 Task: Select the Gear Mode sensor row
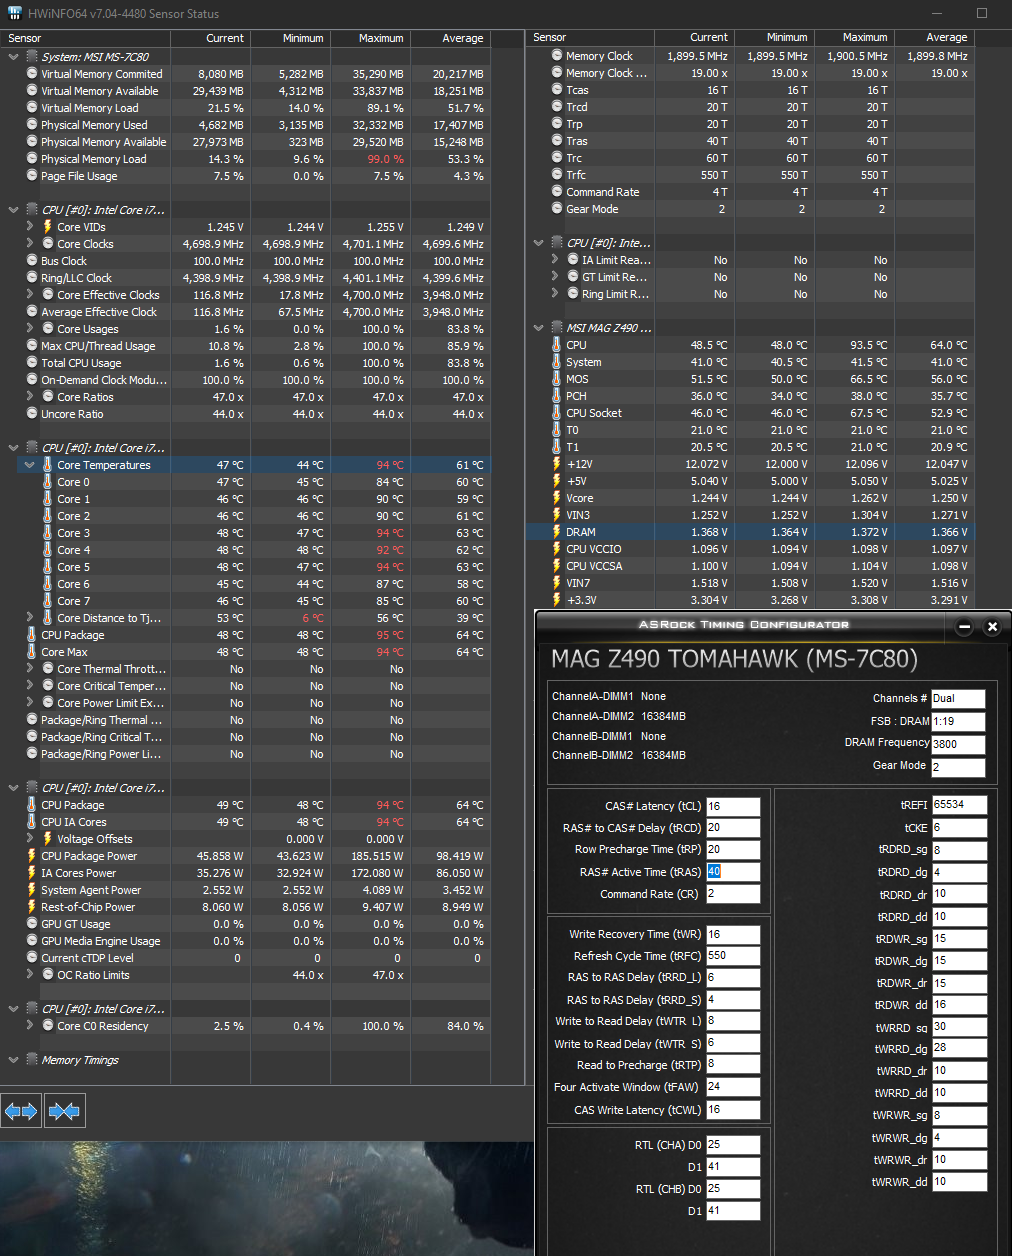[x=750, y=209]
